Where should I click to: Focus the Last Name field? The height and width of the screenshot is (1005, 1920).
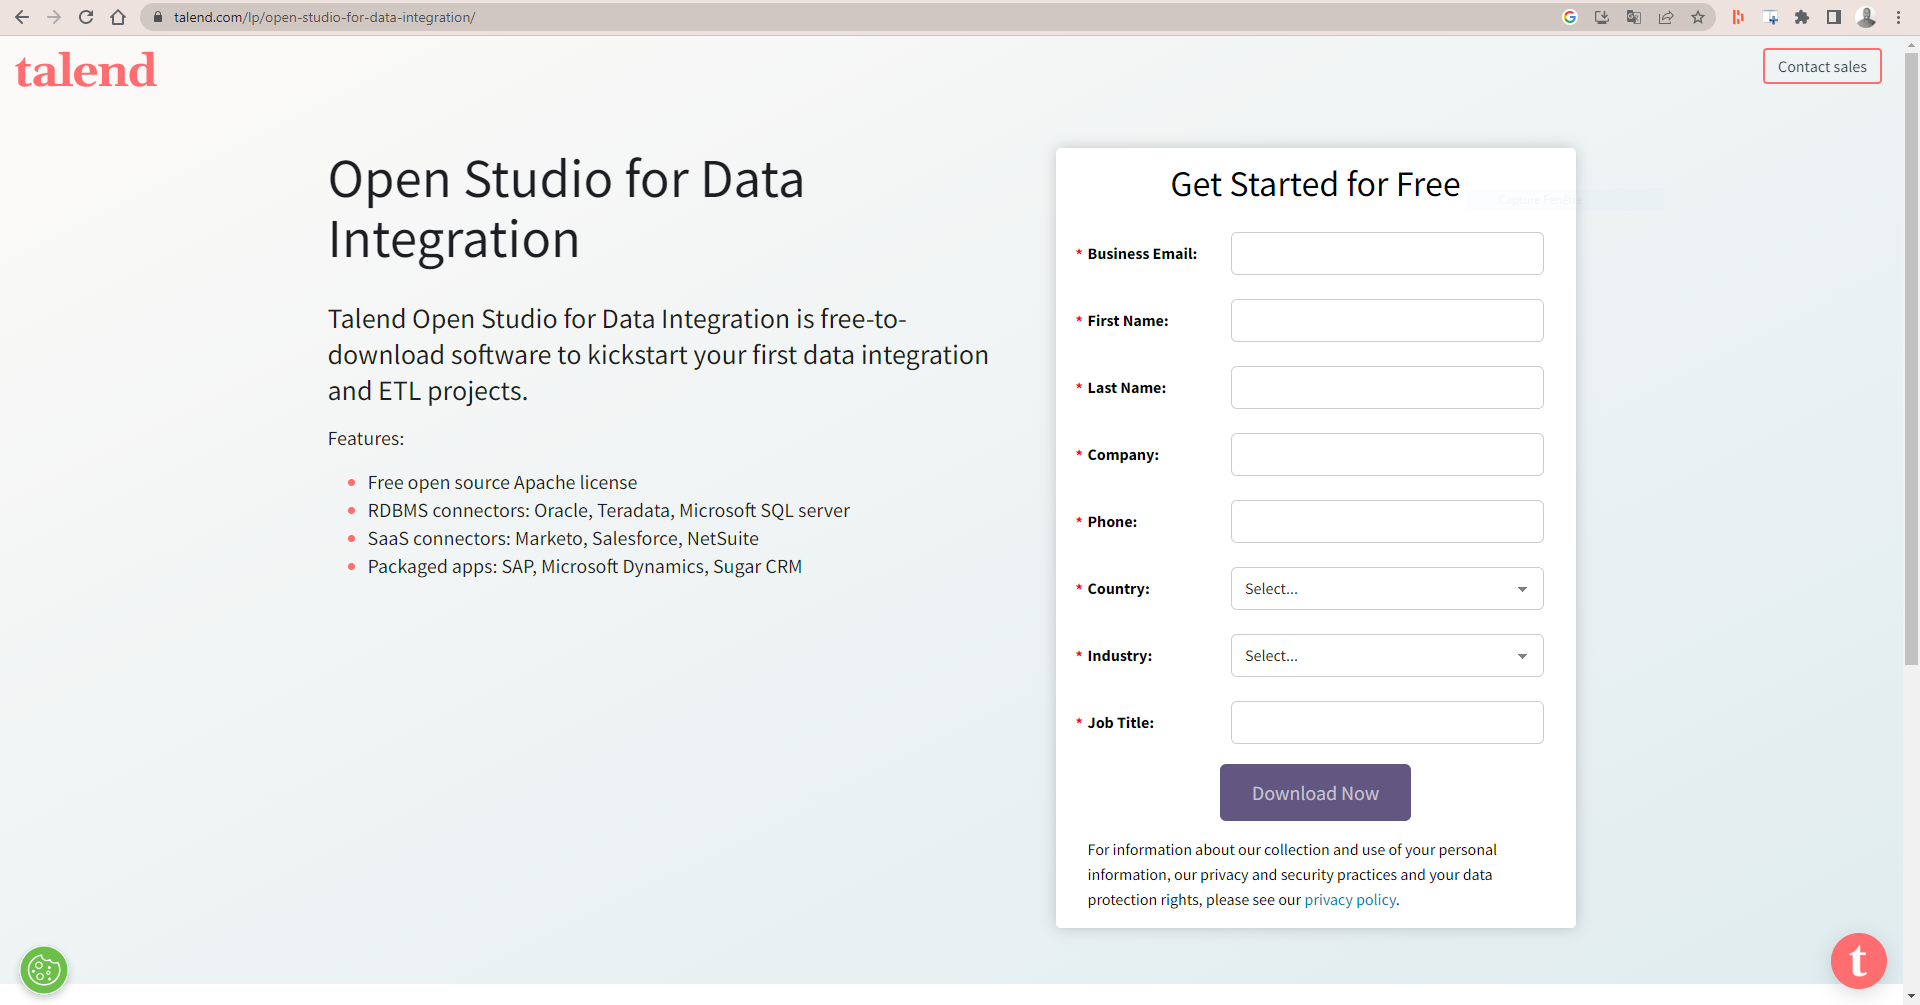click(1387, 388)
